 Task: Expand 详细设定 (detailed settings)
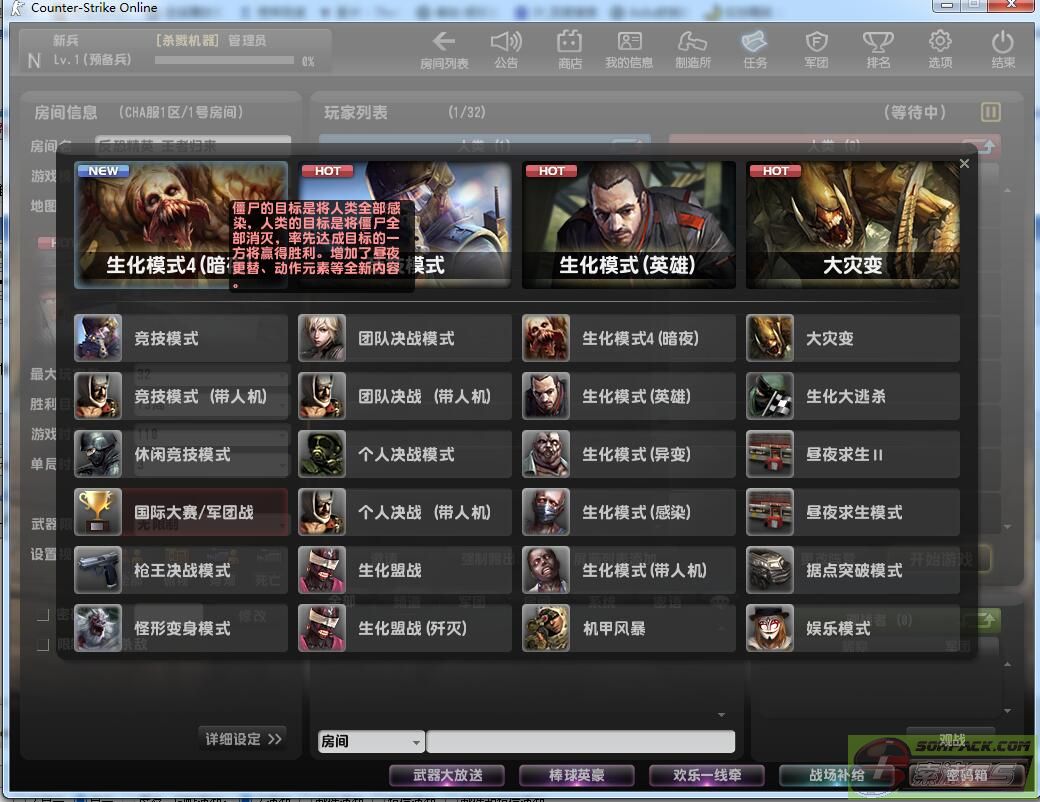tap(242, 738)
